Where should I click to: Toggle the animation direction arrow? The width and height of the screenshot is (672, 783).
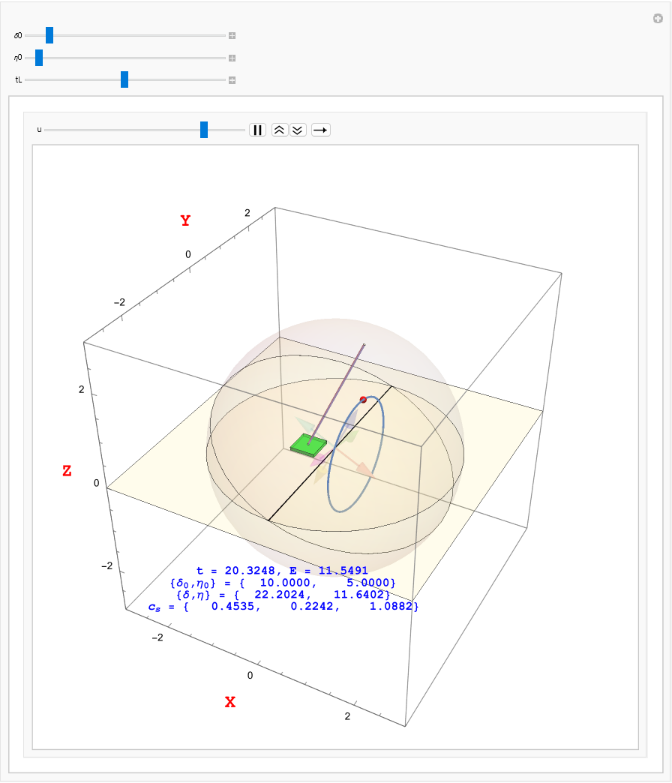click(320, 130)
